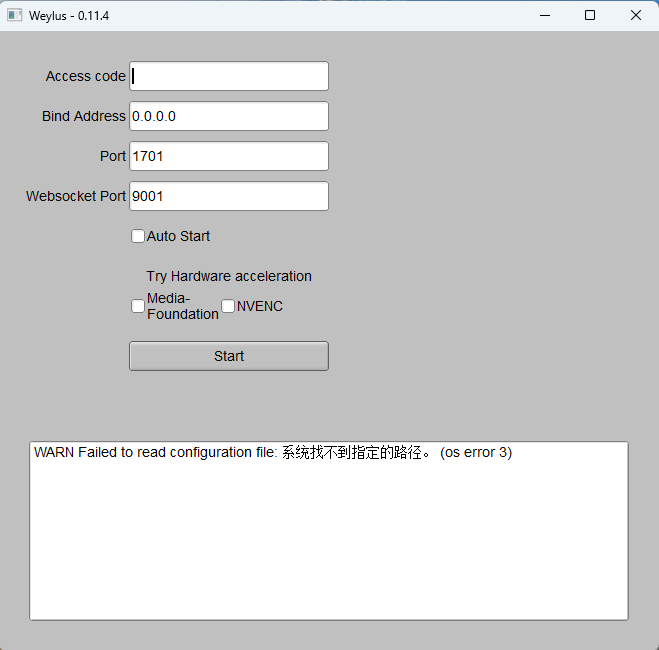The height and width of the screenshot is (650, 659).
Task: Click the Weylus app icon in title bar
Action: click(x=14, y=16)
